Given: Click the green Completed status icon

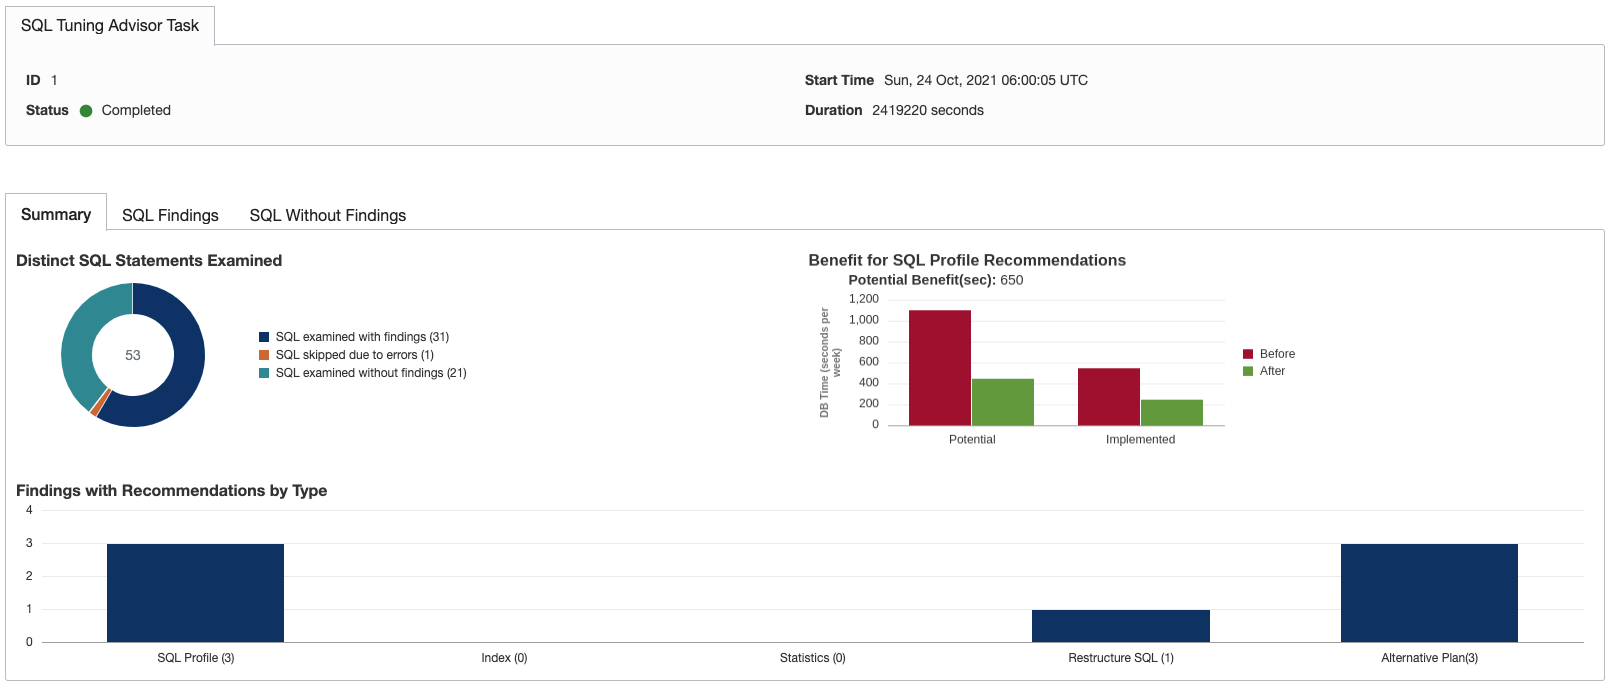Looking at the screenshot, I should click(86, 111).
